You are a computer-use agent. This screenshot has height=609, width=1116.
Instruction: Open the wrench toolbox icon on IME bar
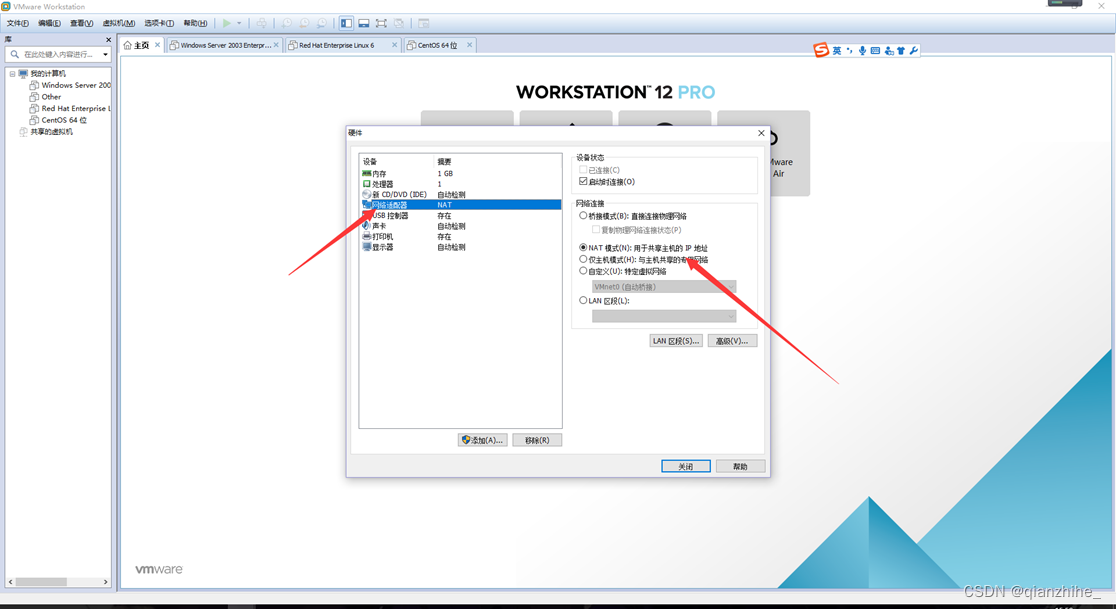914,51
